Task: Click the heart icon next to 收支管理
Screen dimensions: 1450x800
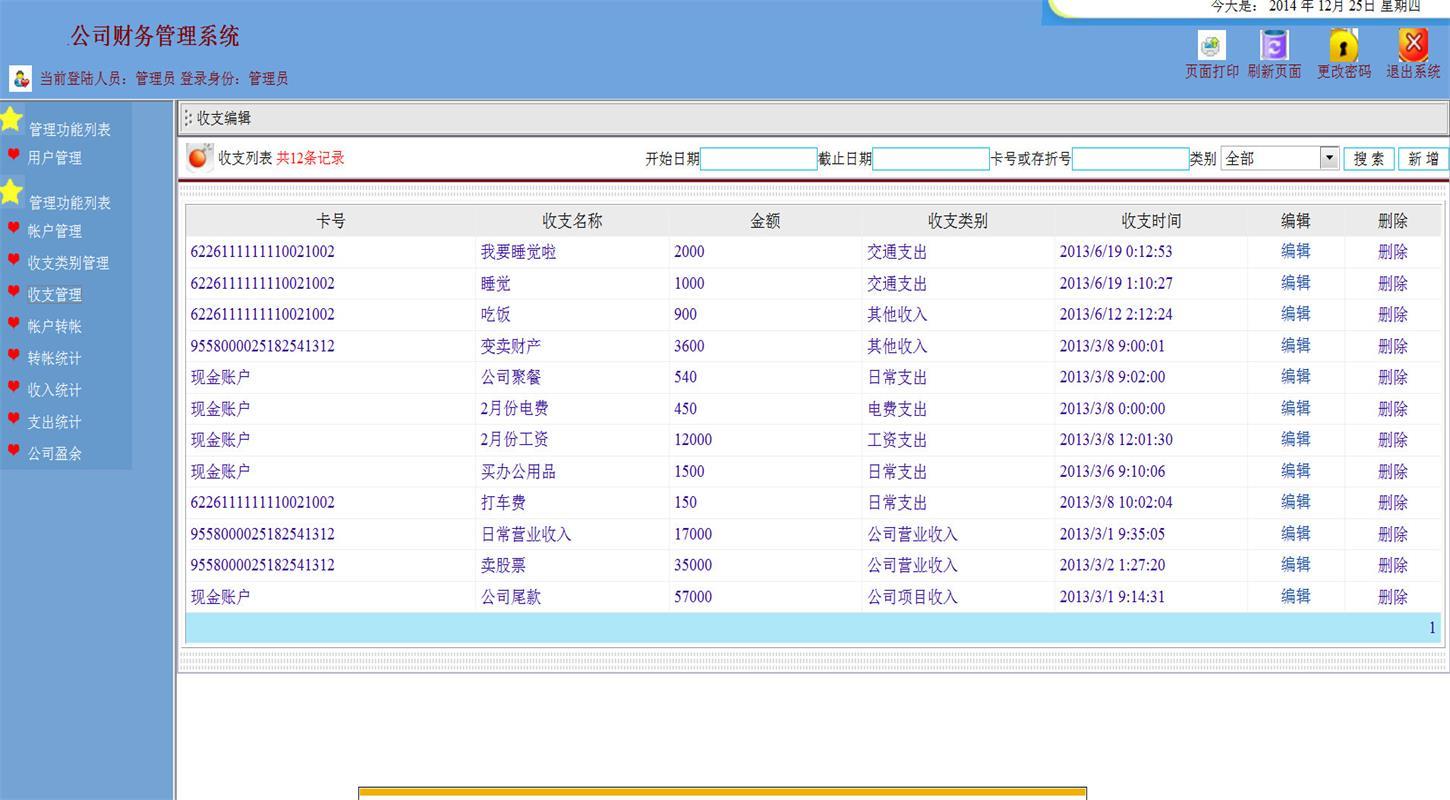Action: 14,292
